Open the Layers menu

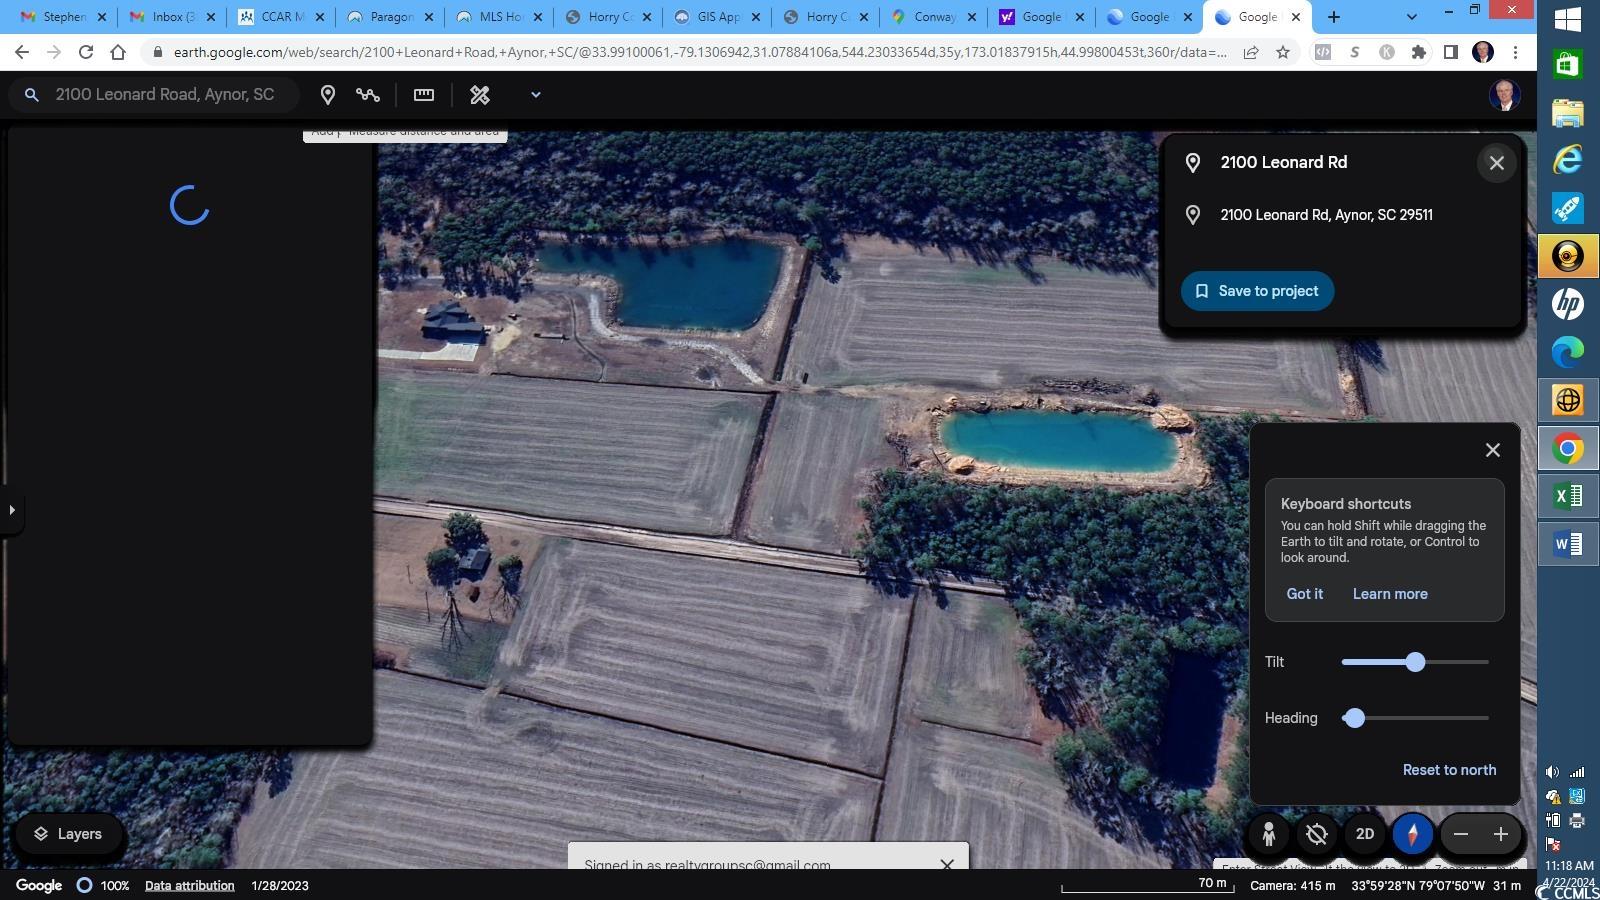(68, 834)
